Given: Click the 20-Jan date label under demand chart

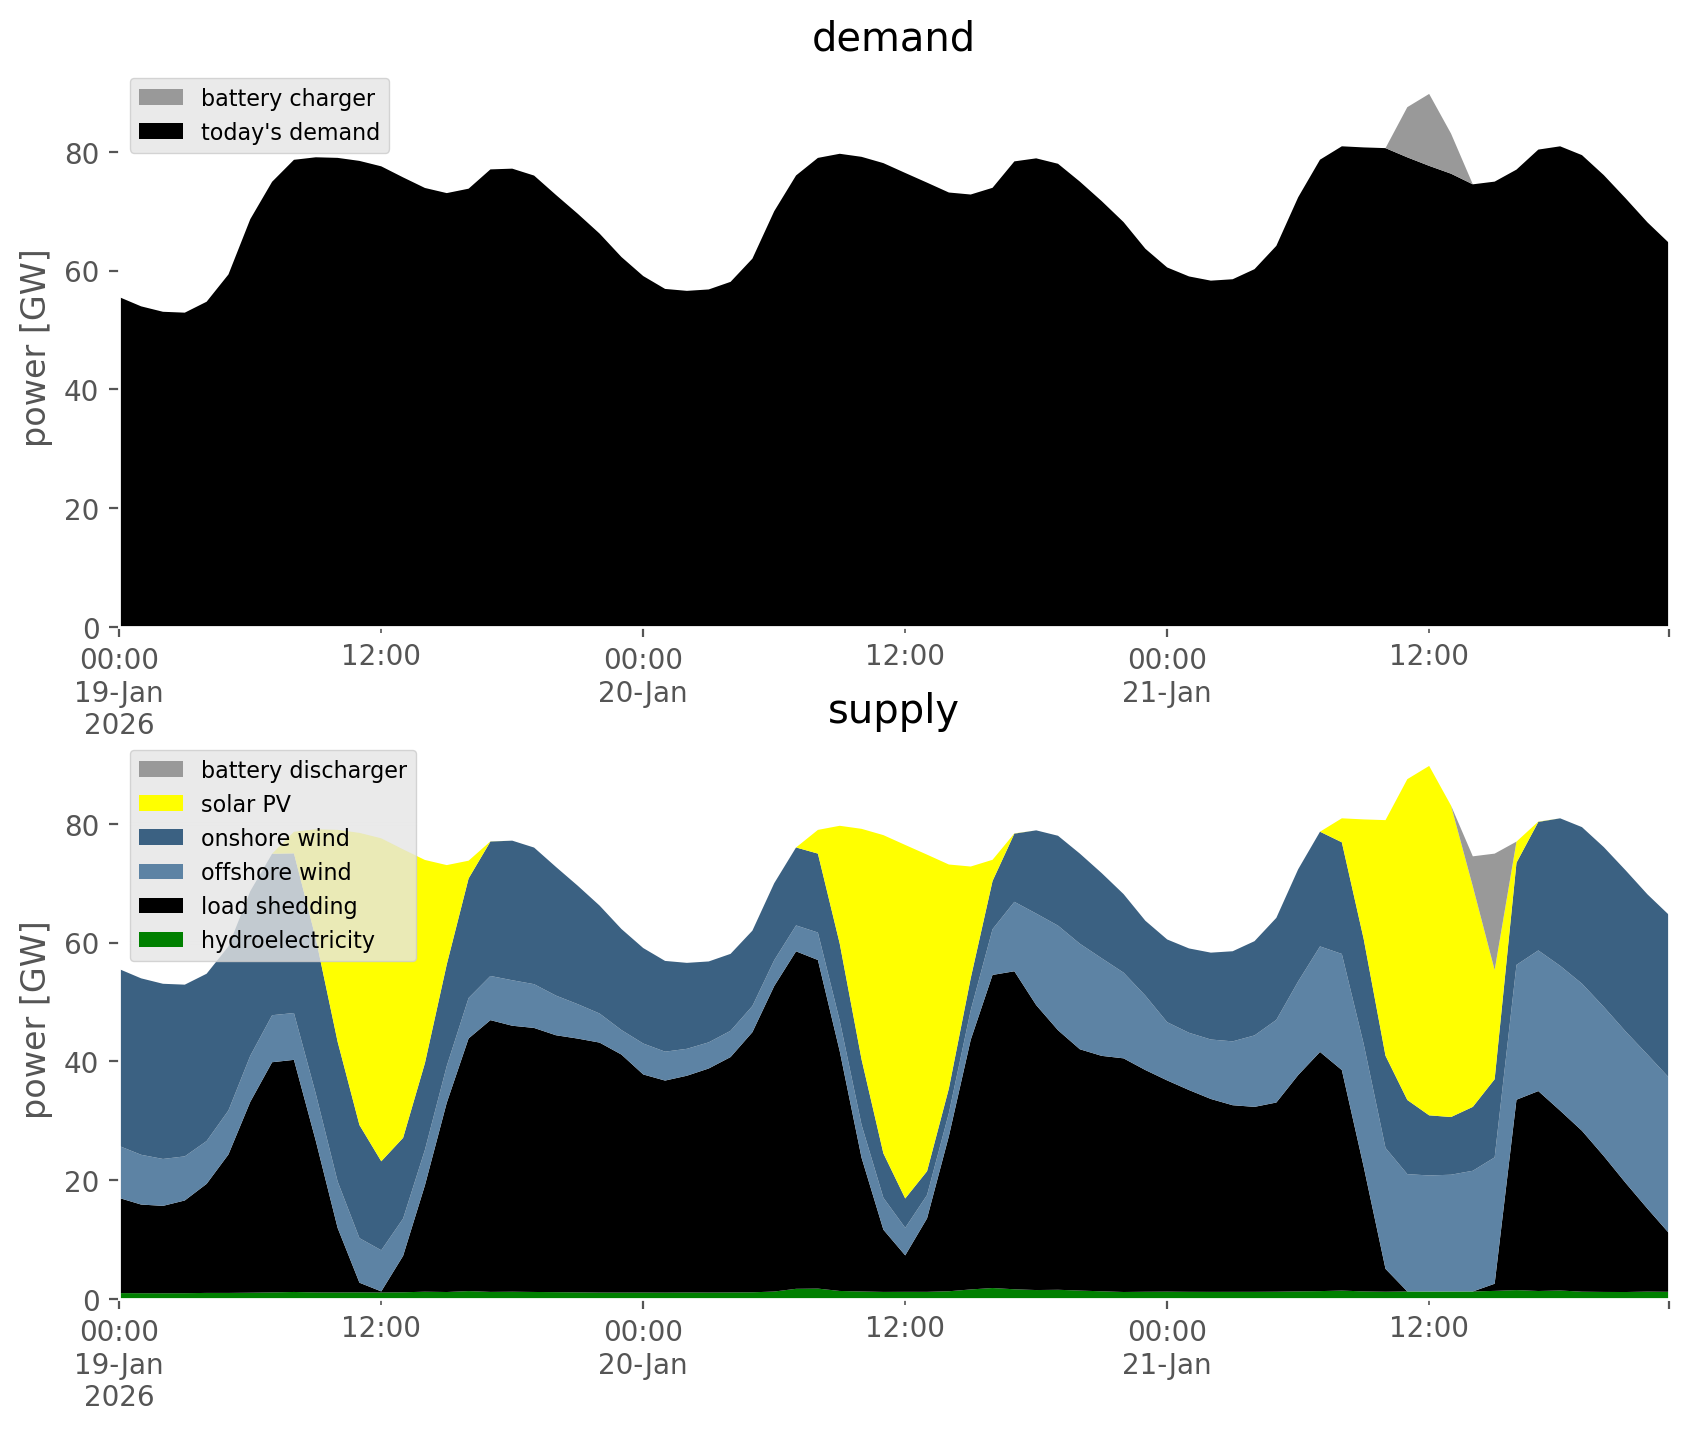Looking at the screenshot, I should point(642,692).
